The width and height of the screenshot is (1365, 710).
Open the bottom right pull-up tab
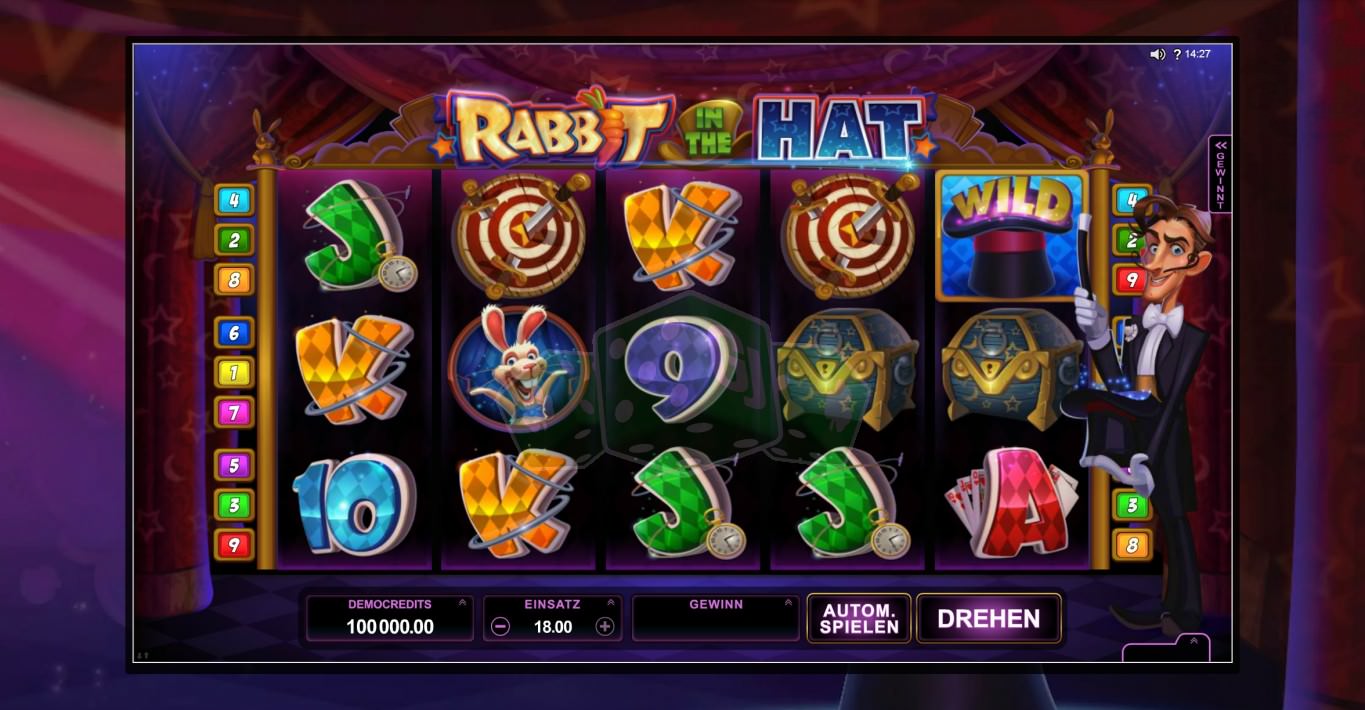(1167, 647)
